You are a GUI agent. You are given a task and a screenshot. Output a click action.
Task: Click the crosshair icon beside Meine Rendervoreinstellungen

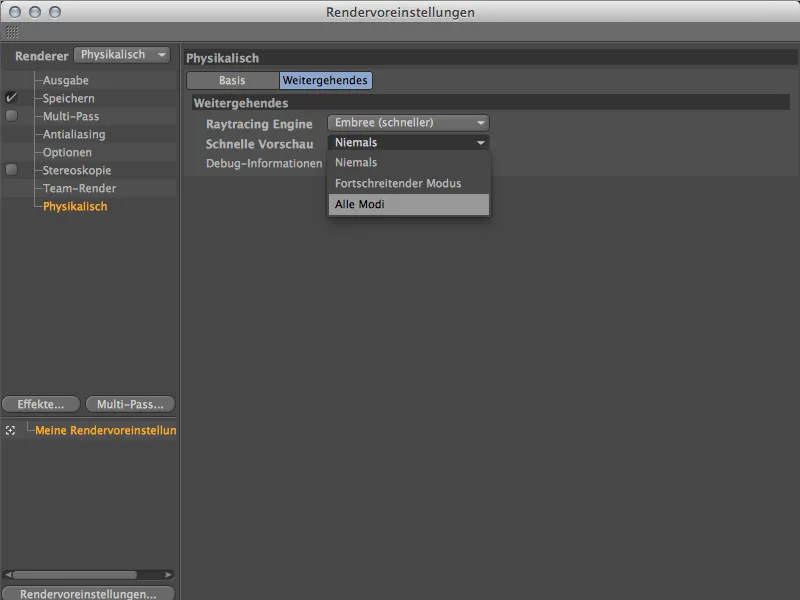click(10, 429)
